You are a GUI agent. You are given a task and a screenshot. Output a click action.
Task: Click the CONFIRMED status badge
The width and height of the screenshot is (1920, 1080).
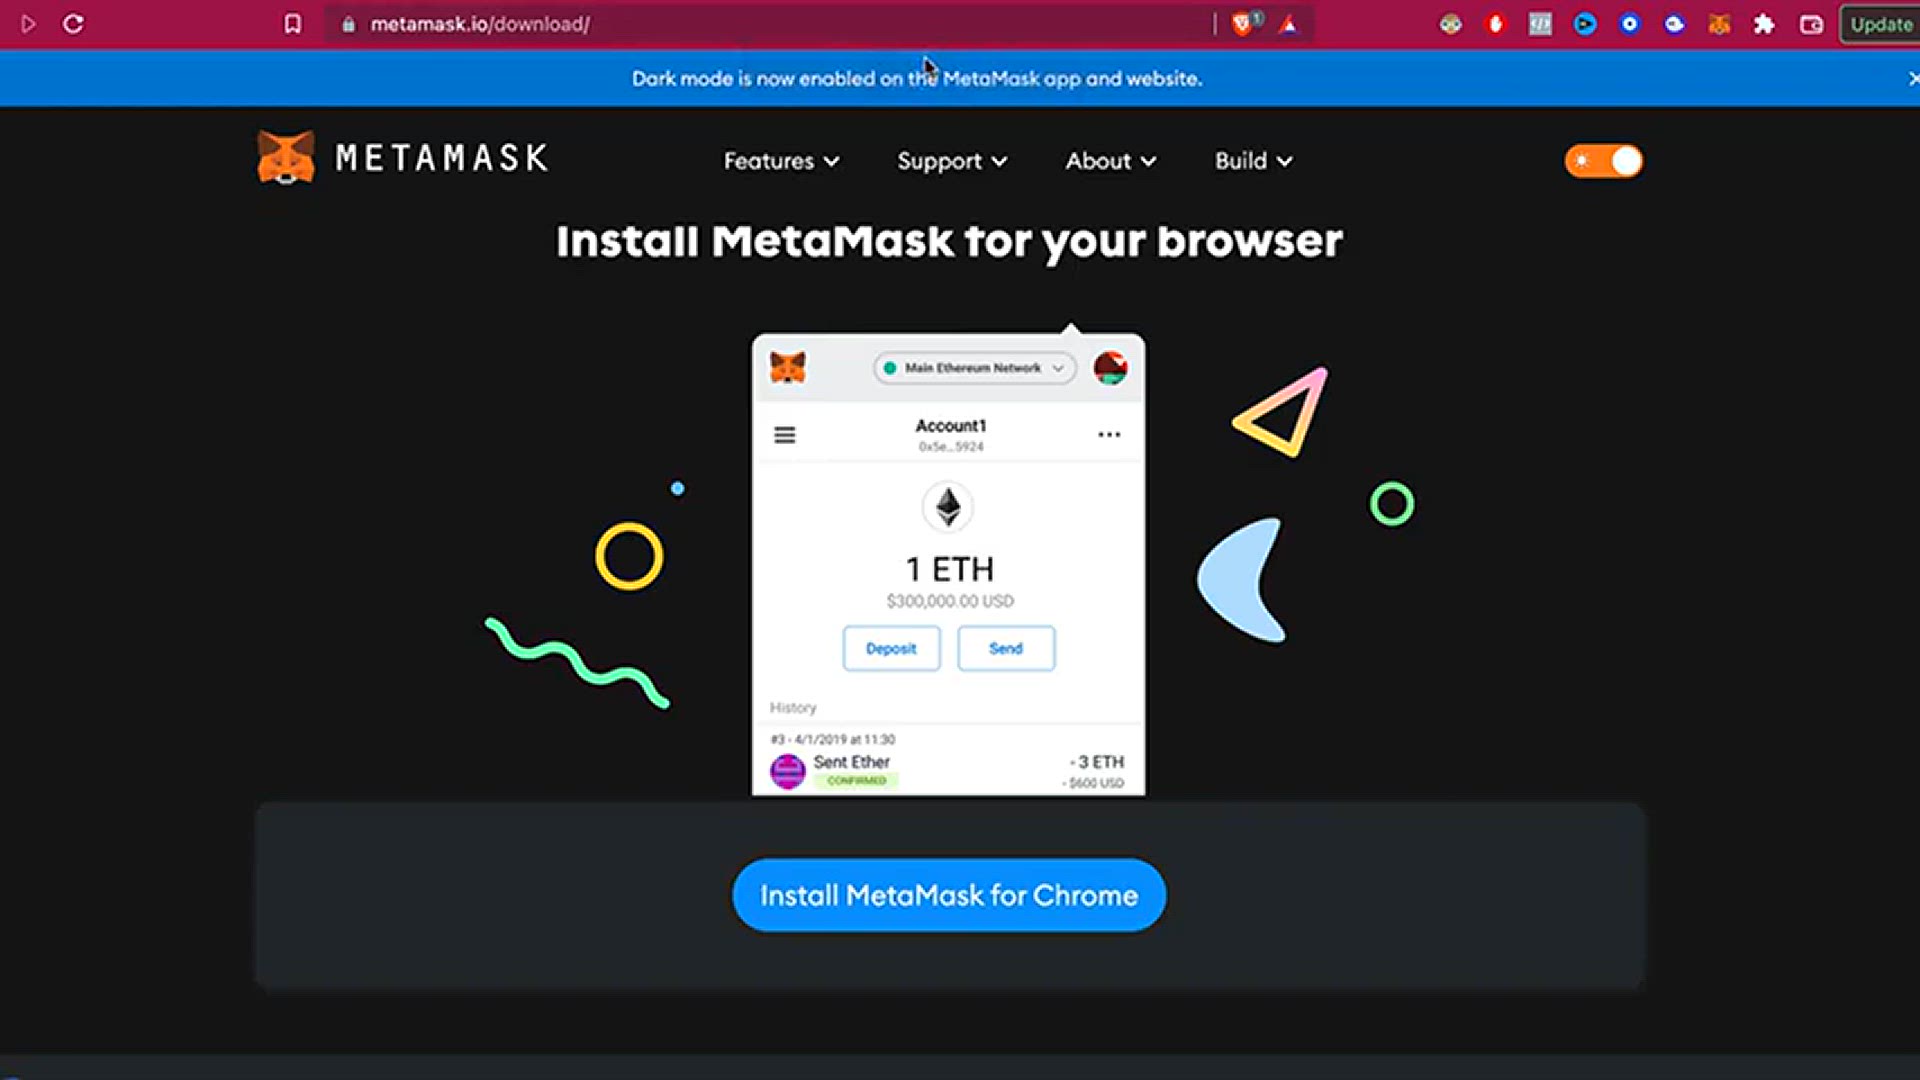pos(857,781)
